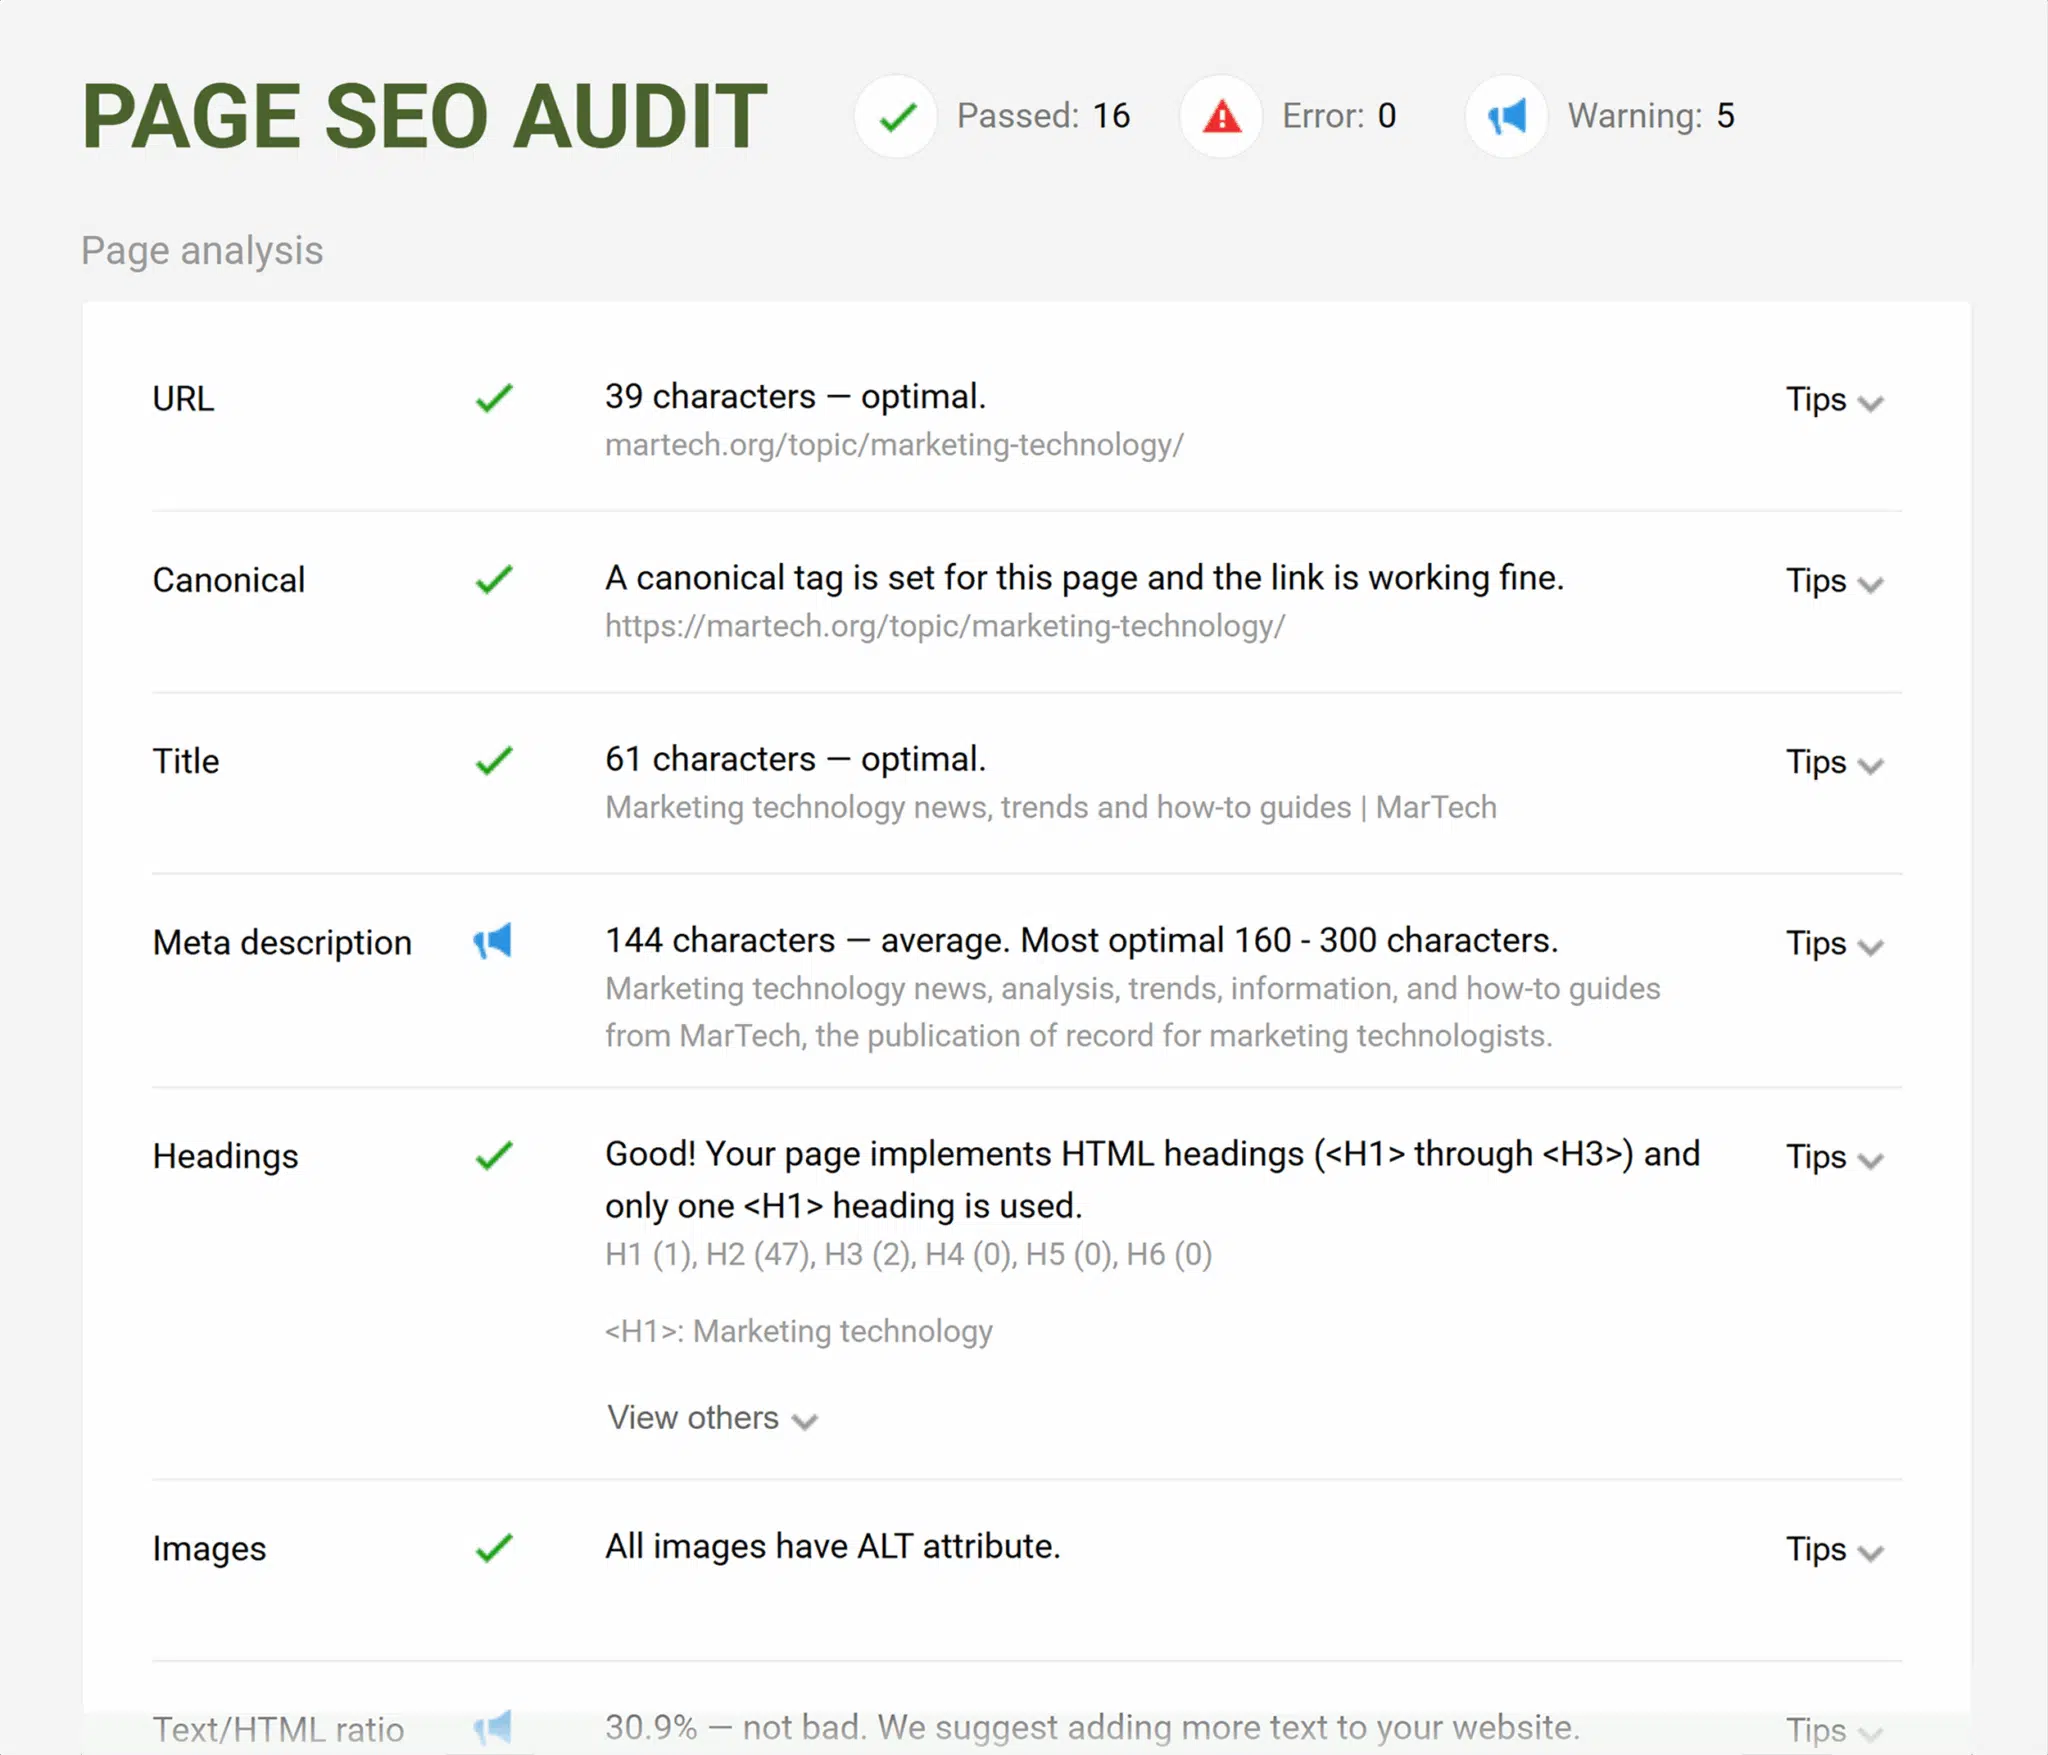2048x1755 pixels.
Task: Click the red Error triangle icon
Action: pyautogui.click(x=1221, y=117)
